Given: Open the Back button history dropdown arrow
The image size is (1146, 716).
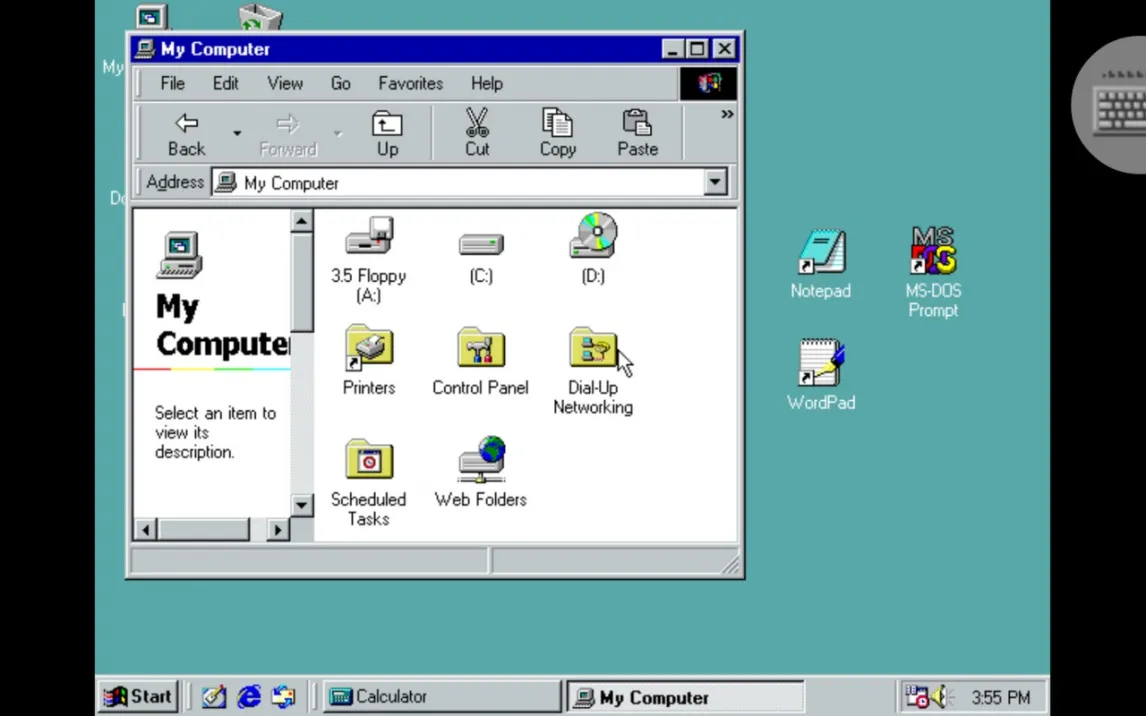Looking at the screenshot, I should [237, 133].
